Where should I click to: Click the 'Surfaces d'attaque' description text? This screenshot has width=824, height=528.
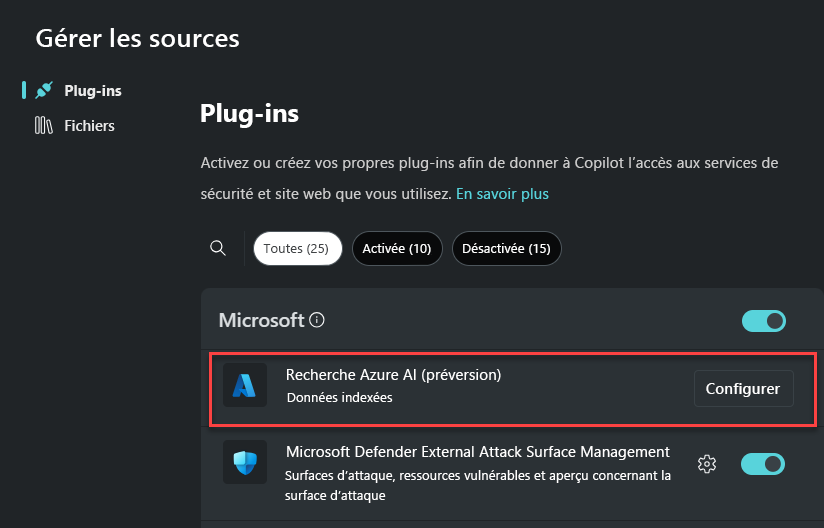[478, 485]
